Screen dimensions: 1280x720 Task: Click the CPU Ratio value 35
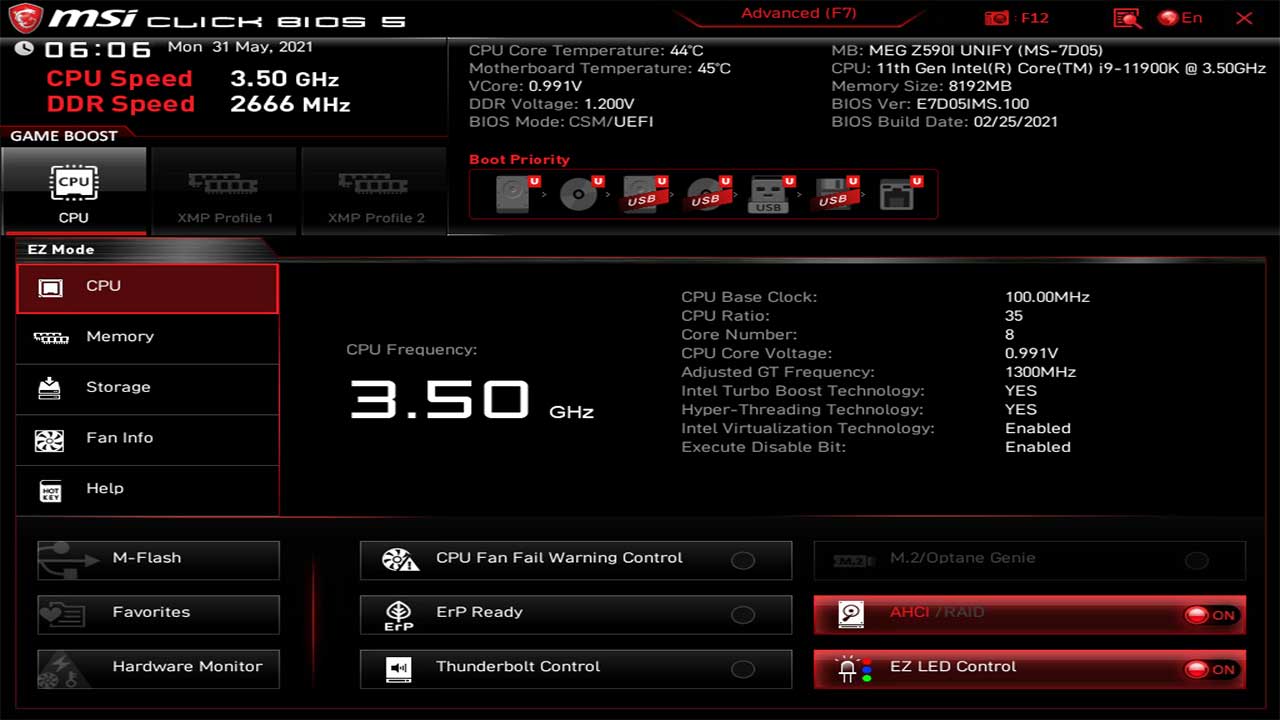click(1014, 316)
